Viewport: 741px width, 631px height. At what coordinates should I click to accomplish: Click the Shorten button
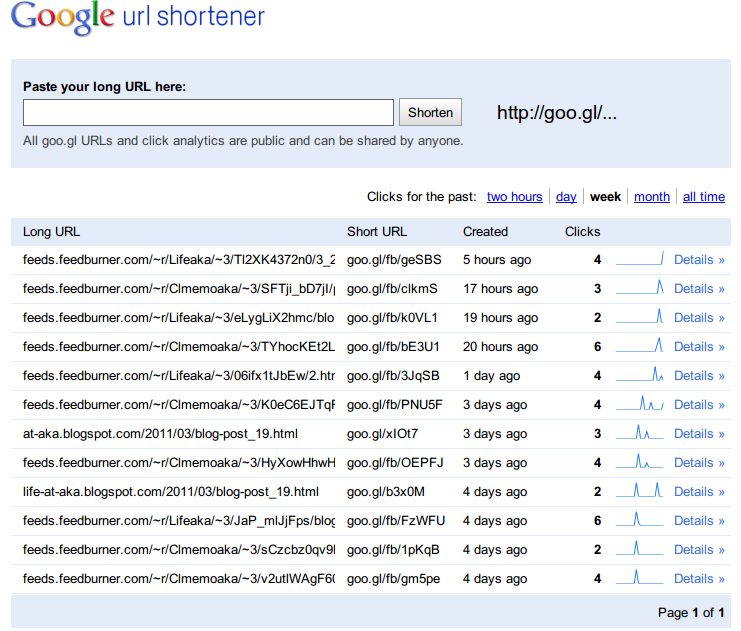click(430, 112)
